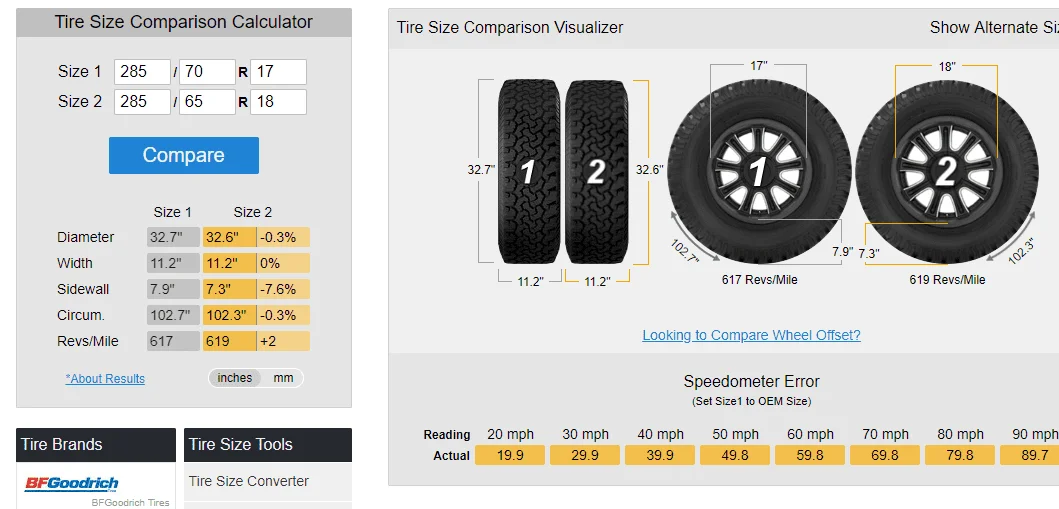Click the blue Compare button

[184, 155]
